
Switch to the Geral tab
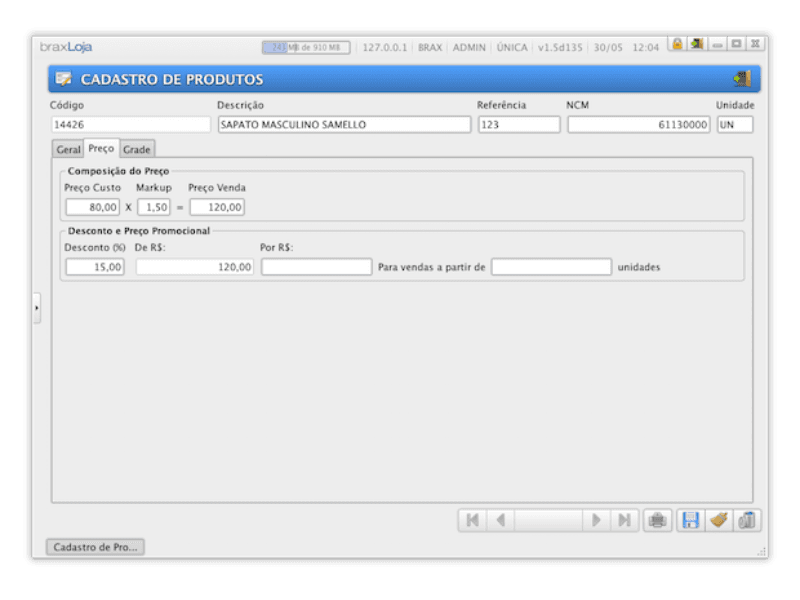[x=68, y=149]
